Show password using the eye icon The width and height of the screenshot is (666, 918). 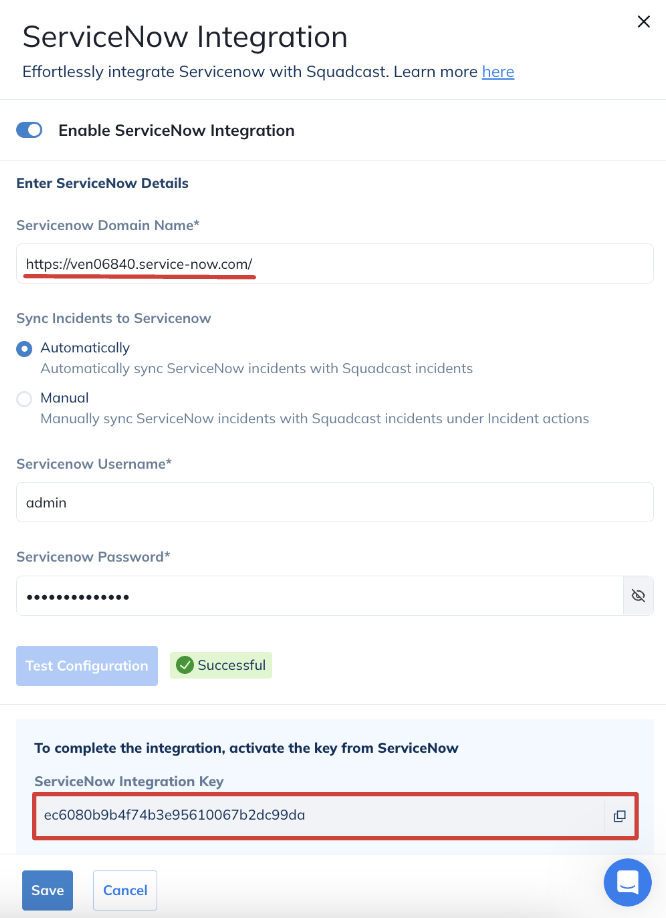click(638, 596)
